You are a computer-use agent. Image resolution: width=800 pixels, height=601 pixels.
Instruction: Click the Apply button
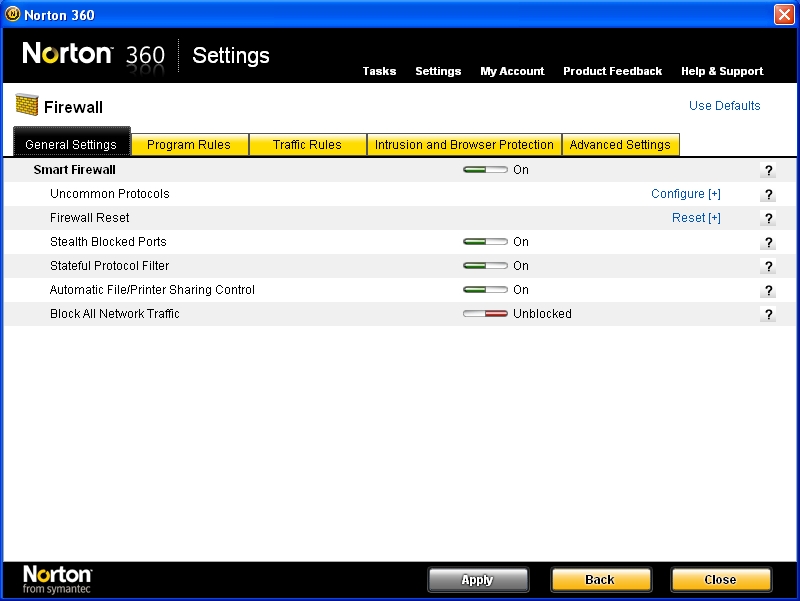(478, 580)
